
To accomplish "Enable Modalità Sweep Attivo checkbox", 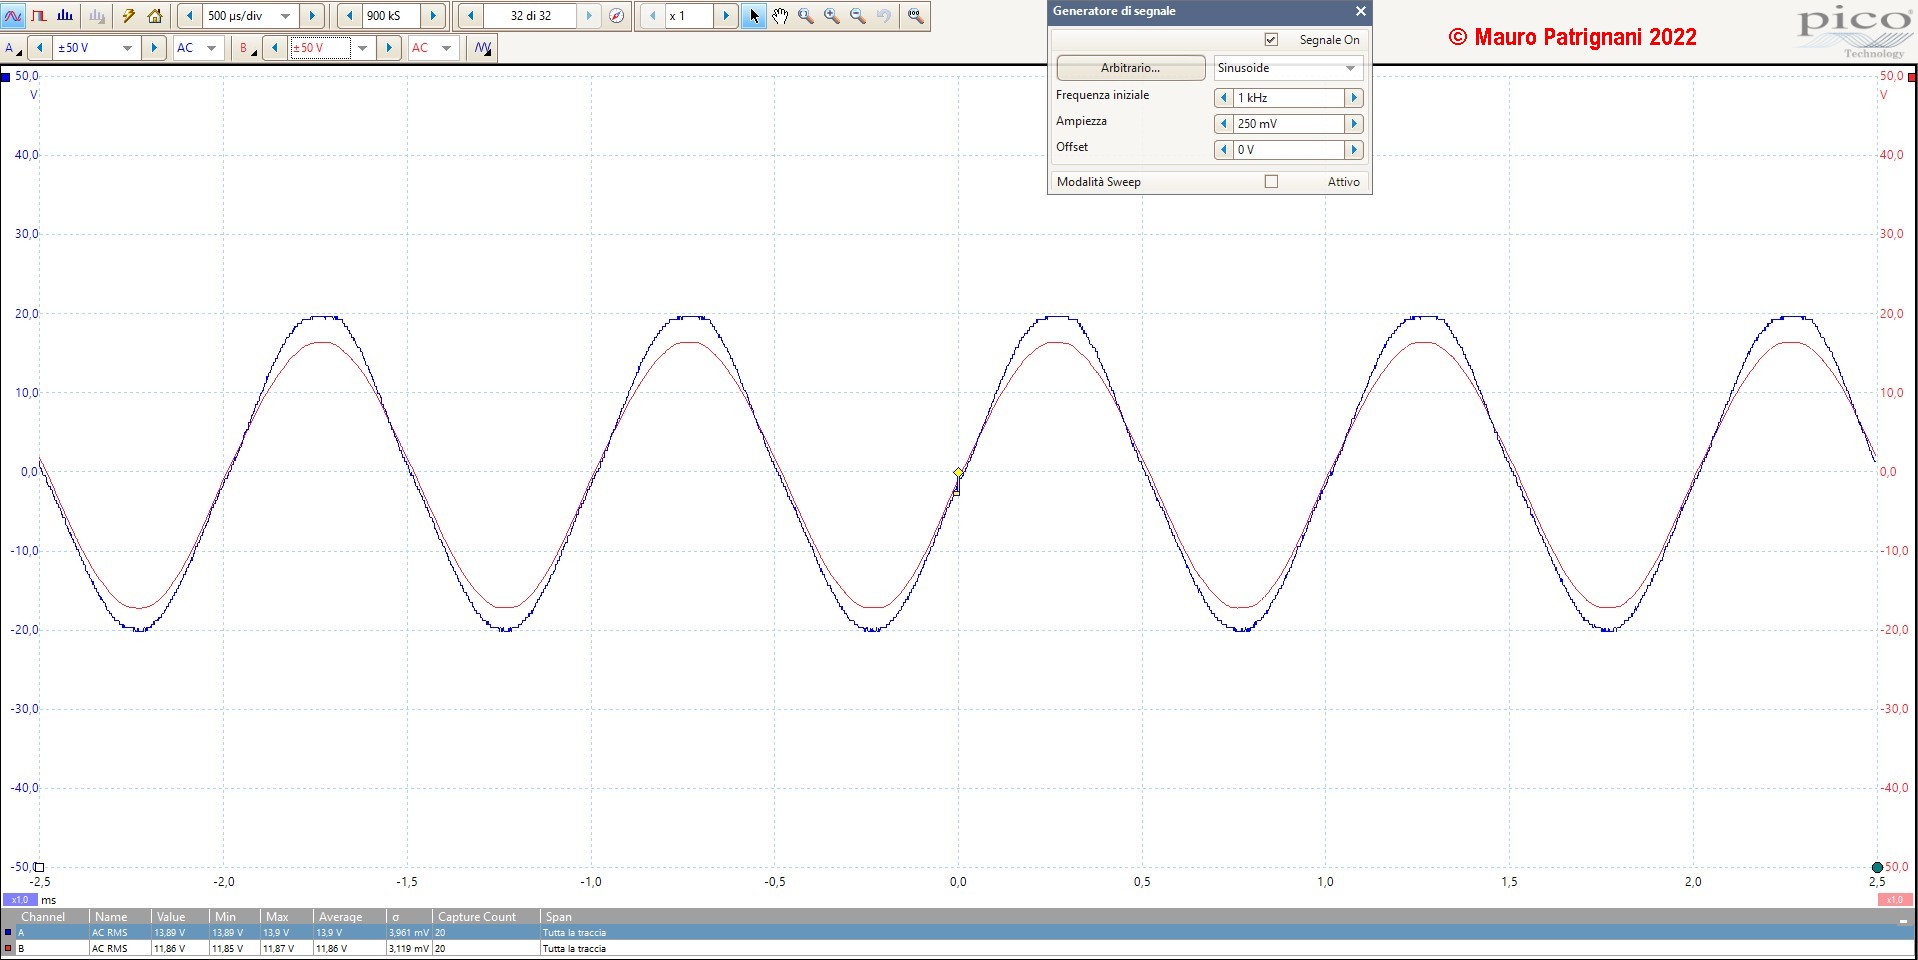I will pos(1271,182).
